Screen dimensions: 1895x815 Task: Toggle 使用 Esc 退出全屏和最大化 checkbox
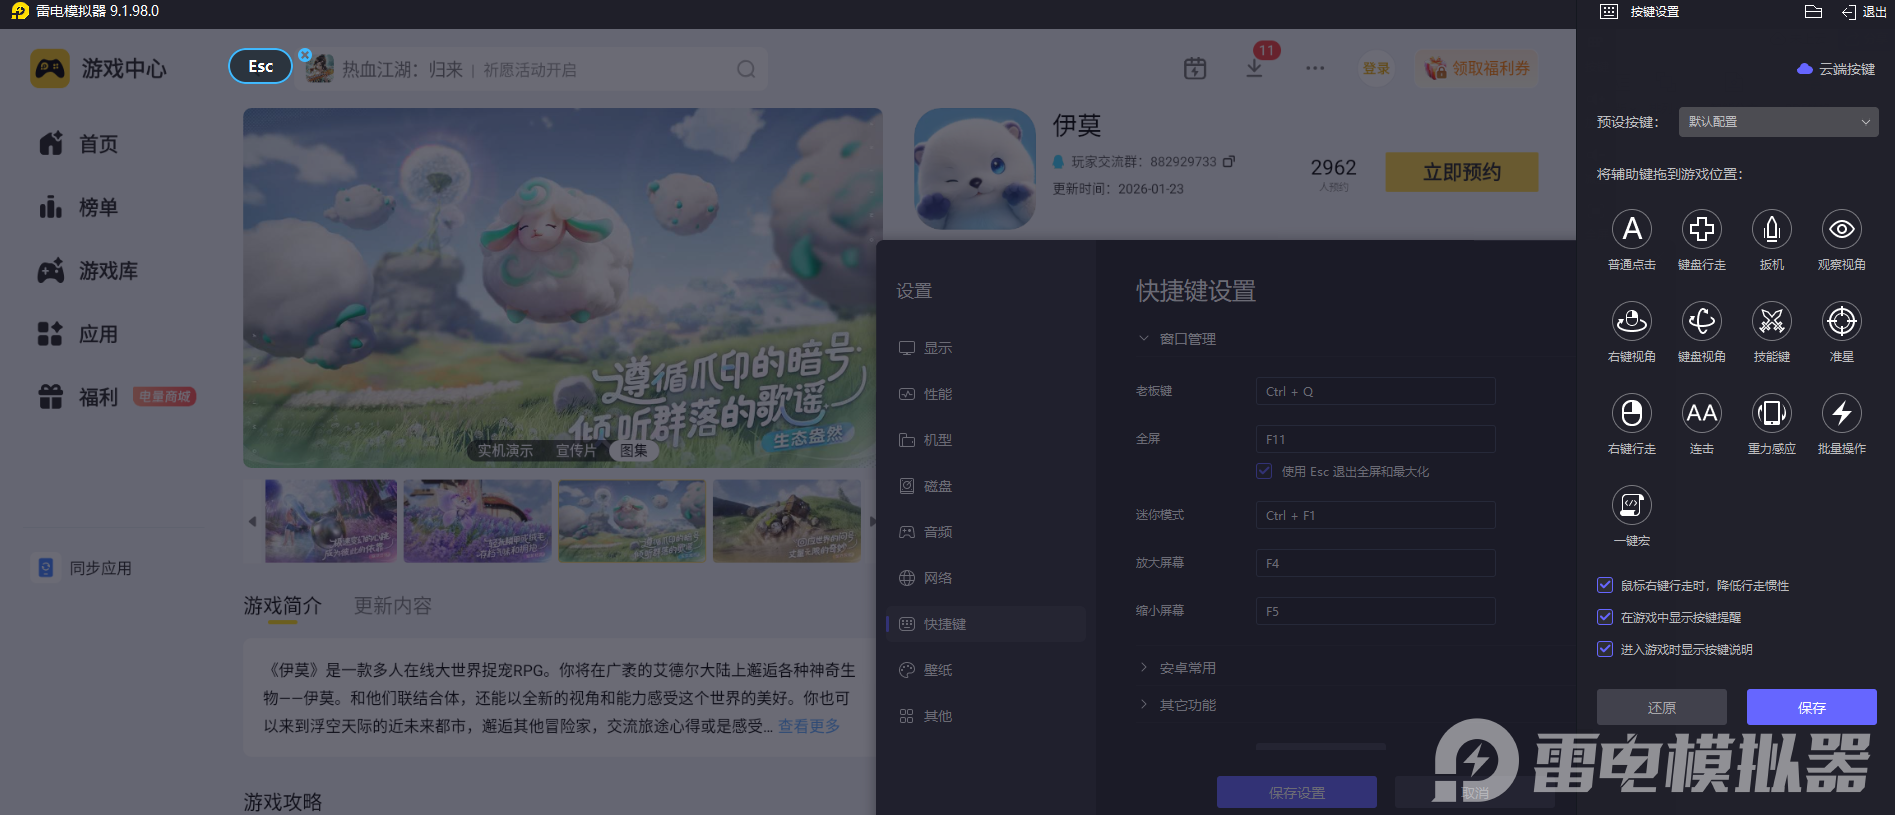click(1264, 471)
